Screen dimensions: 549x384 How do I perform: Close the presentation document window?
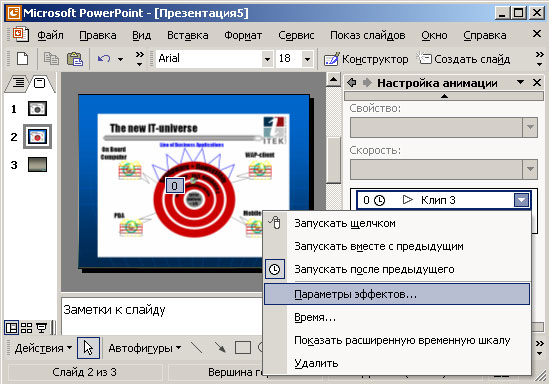coord(537,34)
